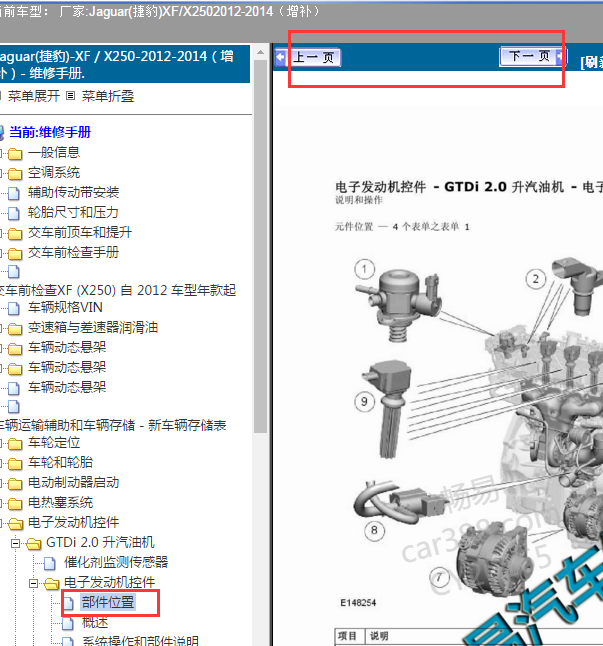603x646 pixels.
Task: Click the 车轮和轮胎 folder icon
Action: pos(15,463)
